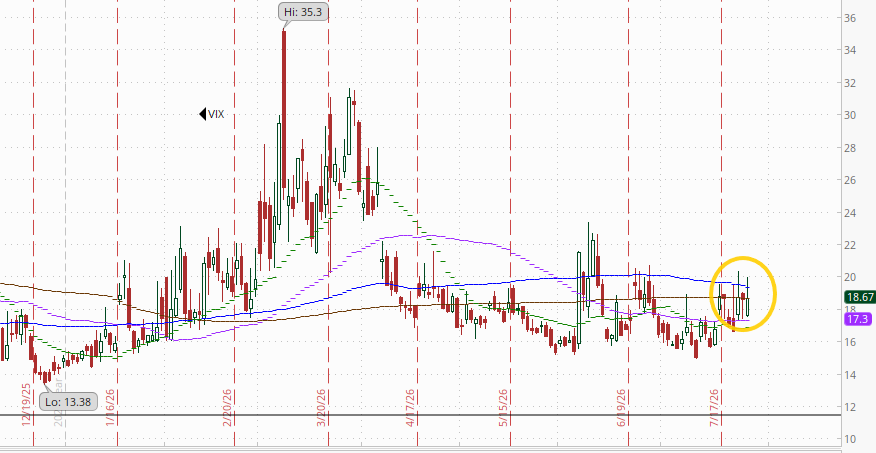Click the 24 price axis label
The width and height of the screenshot is (876, 453).
(x=850, y=212)
